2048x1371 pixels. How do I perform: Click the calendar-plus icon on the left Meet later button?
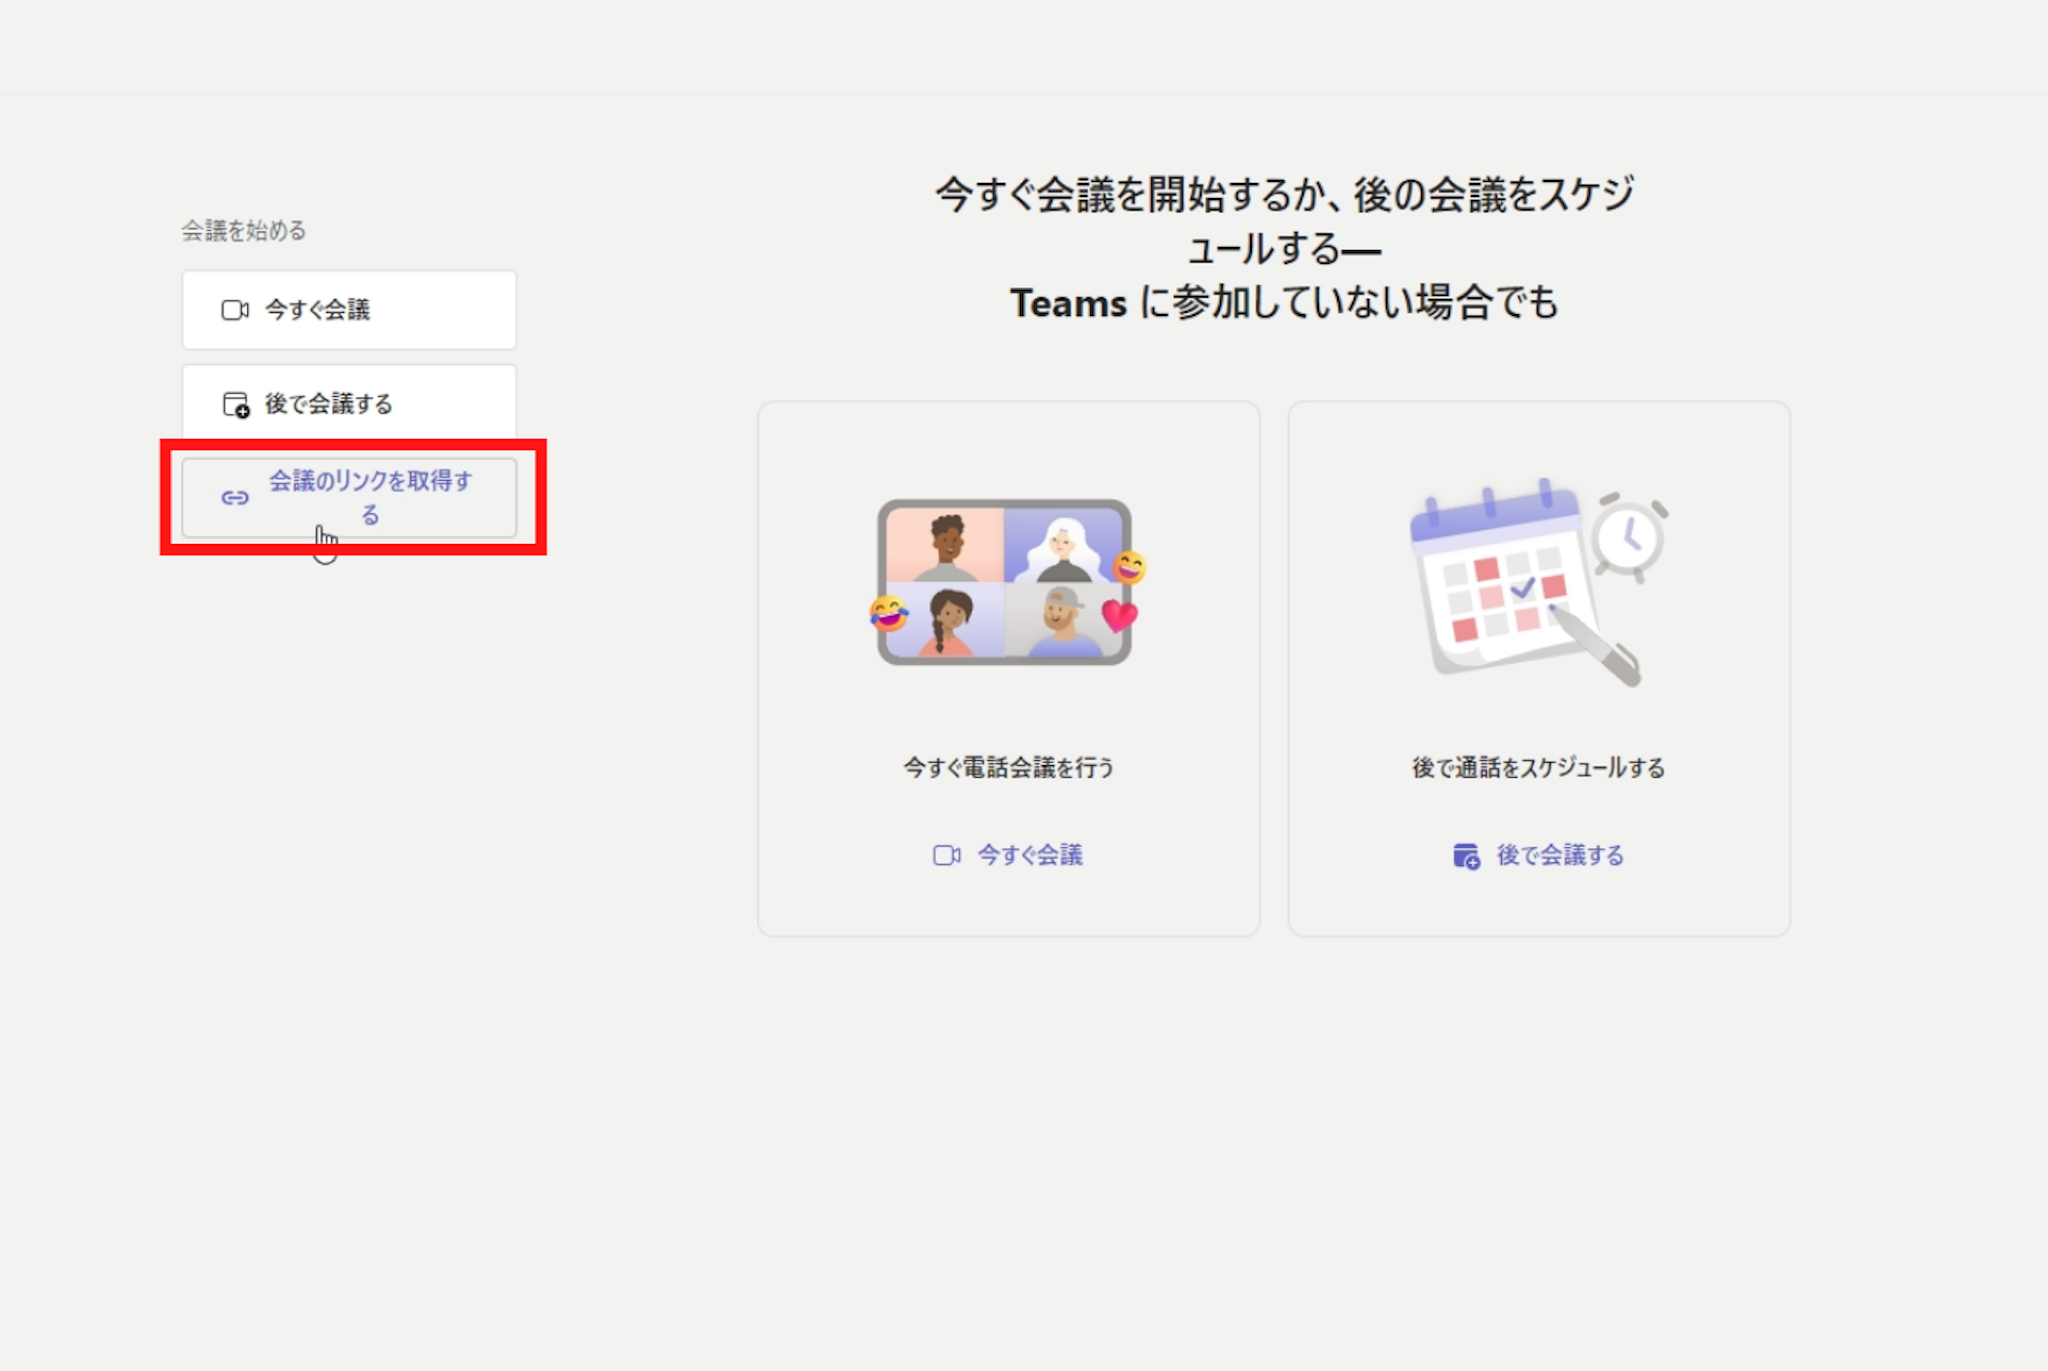pos(235,404)
